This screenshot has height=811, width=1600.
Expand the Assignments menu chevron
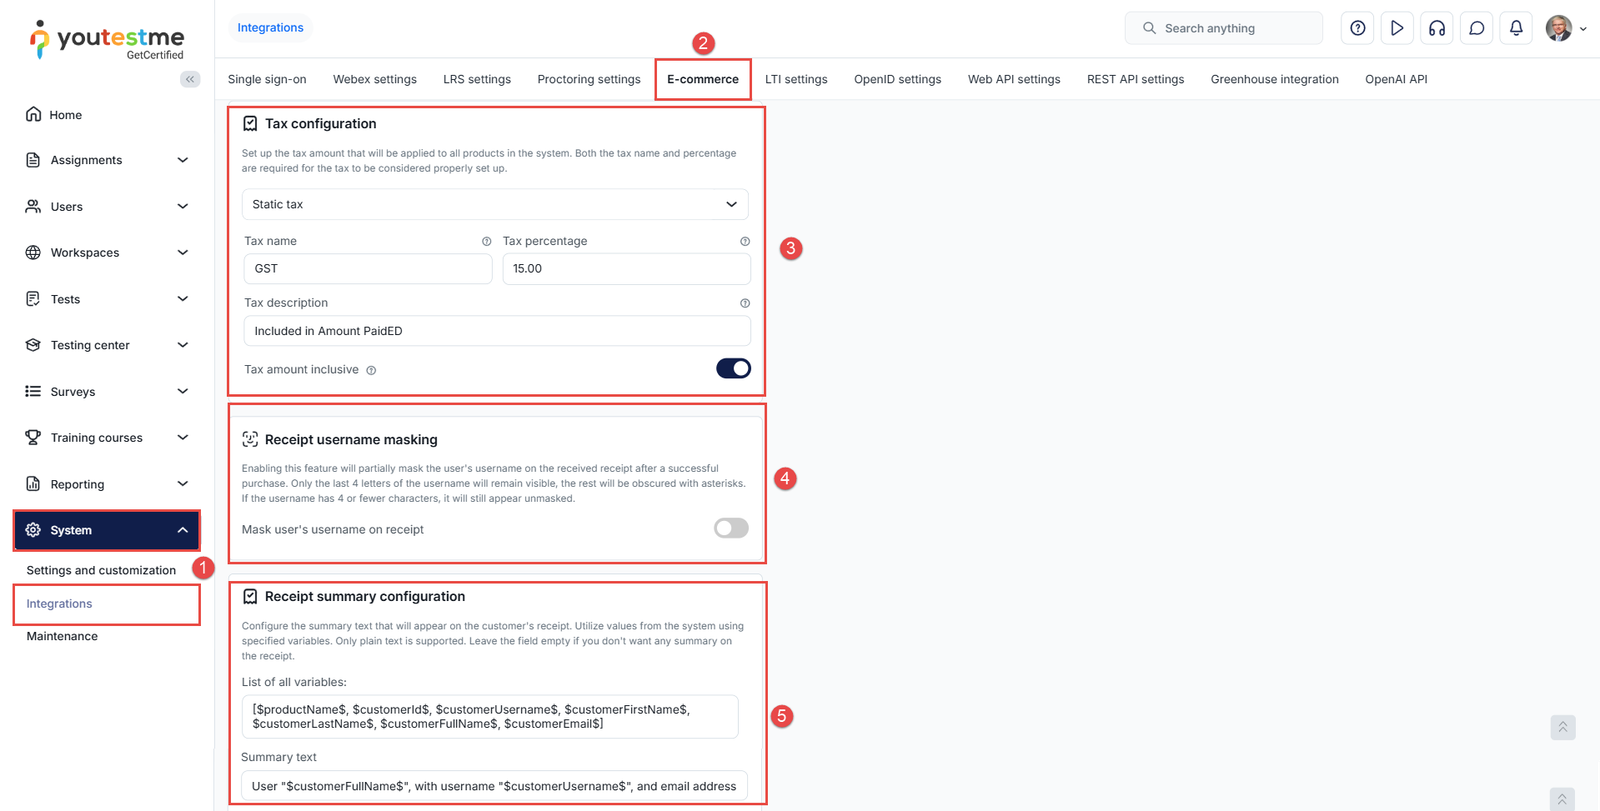pyautogui.click(x=183, y=160)
